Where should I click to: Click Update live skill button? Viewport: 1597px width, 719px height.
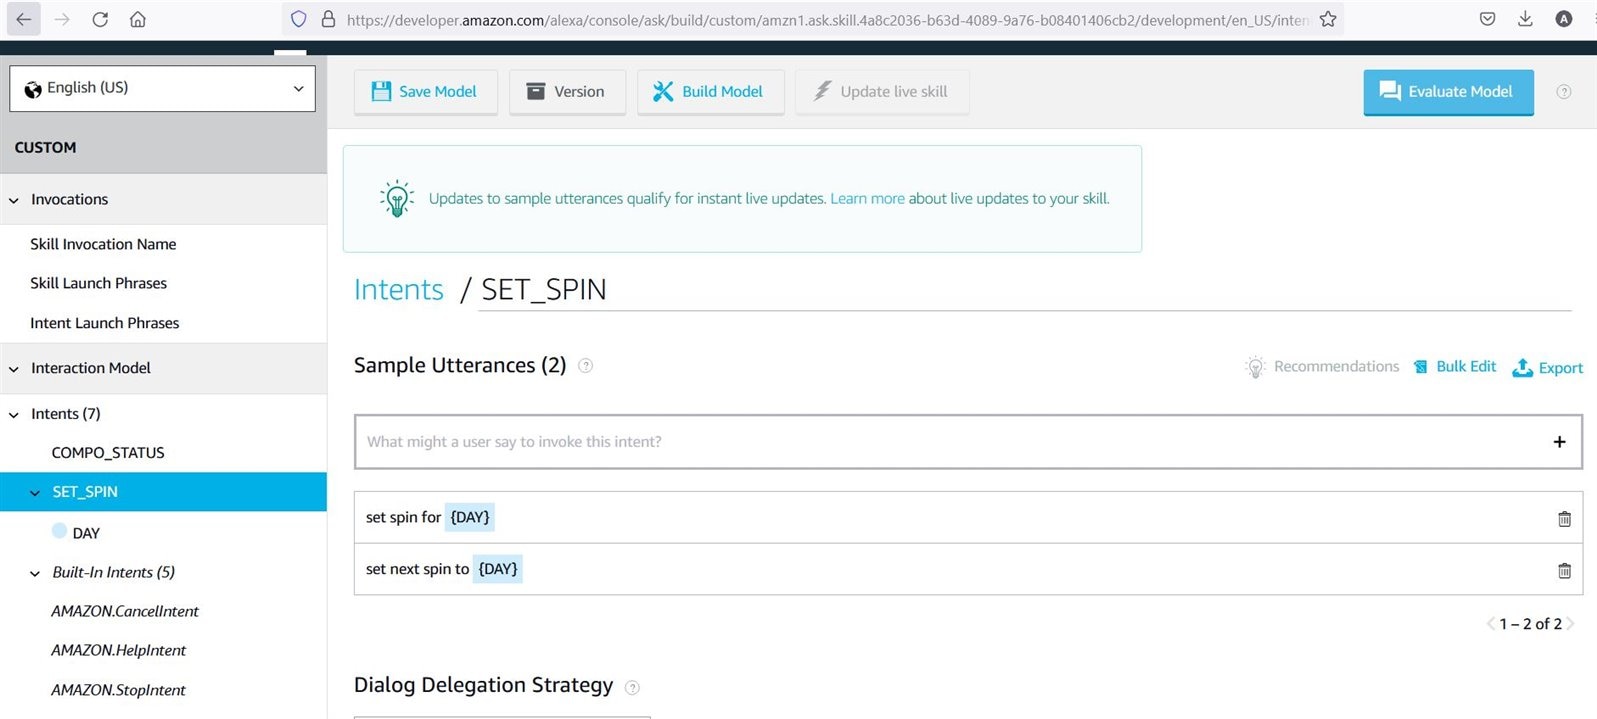882,92
